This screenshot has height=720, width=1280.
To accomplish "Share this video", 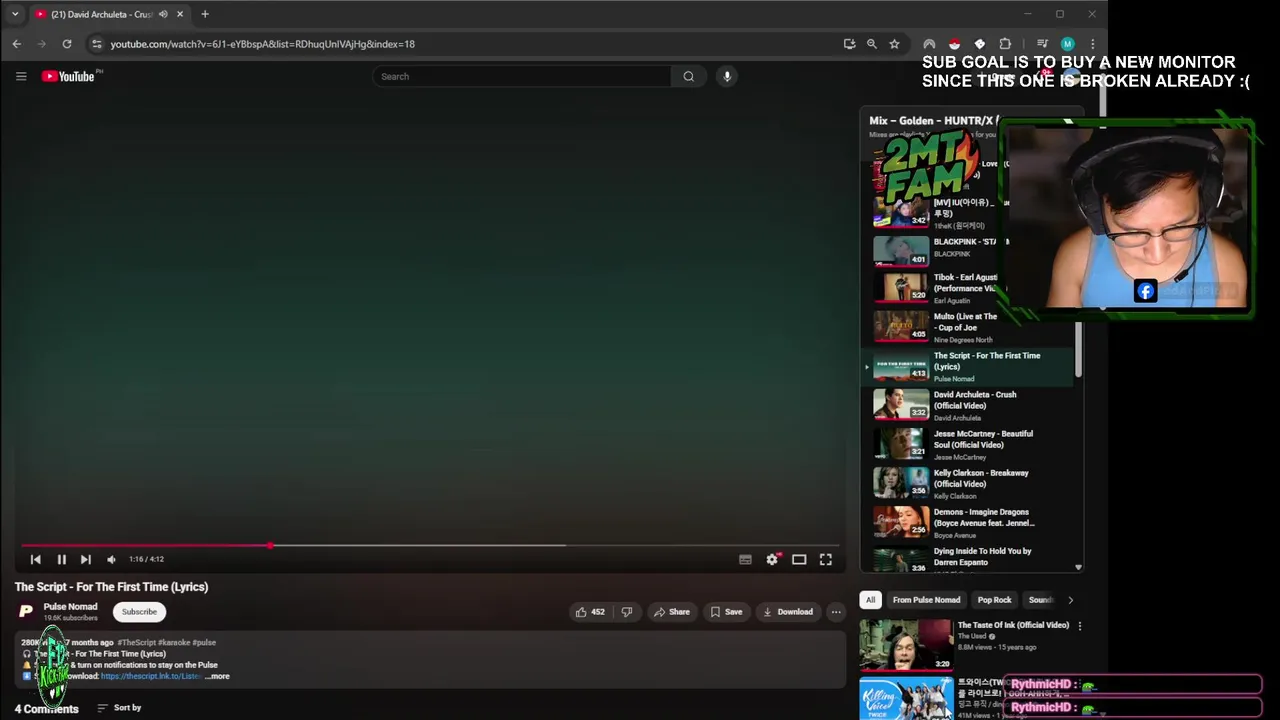I will pos(671,612).
